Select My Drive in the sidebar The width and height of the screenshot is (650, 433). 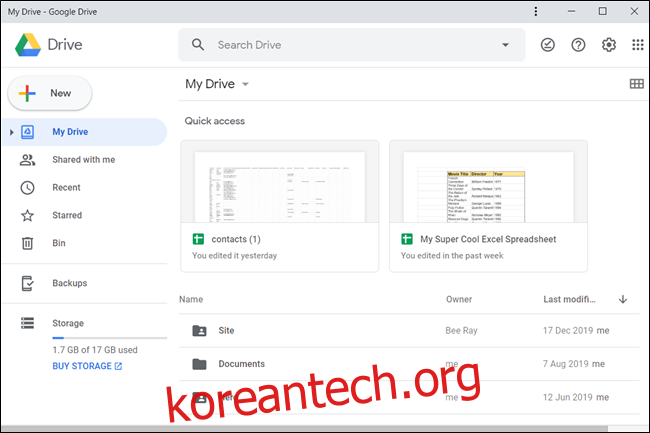pyautogui.click(x=85, y=132)
